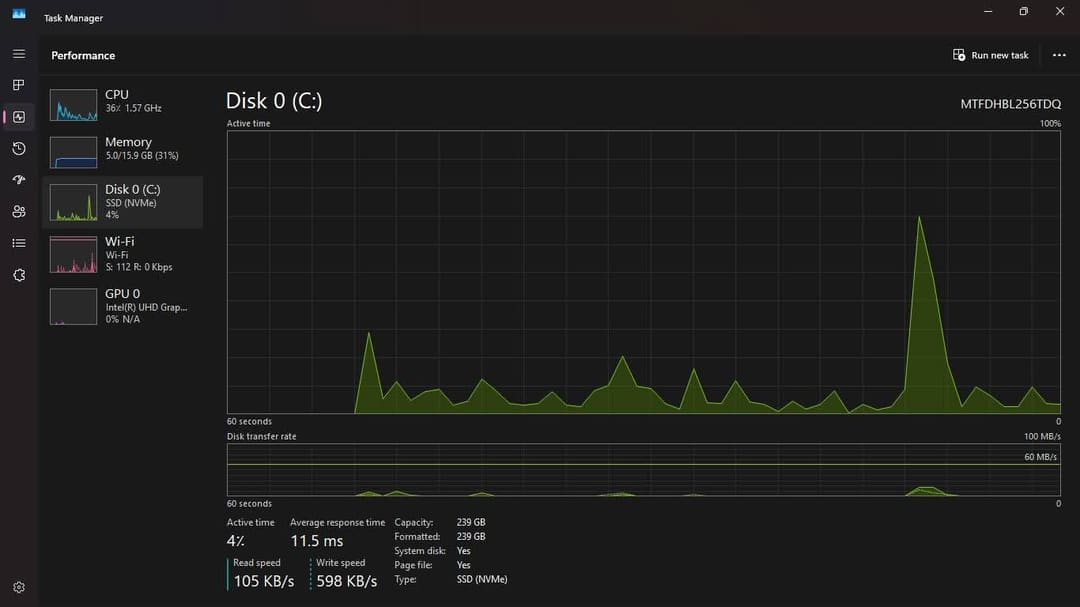
Task: Click the Run new task button
Action: click(990, 55)
